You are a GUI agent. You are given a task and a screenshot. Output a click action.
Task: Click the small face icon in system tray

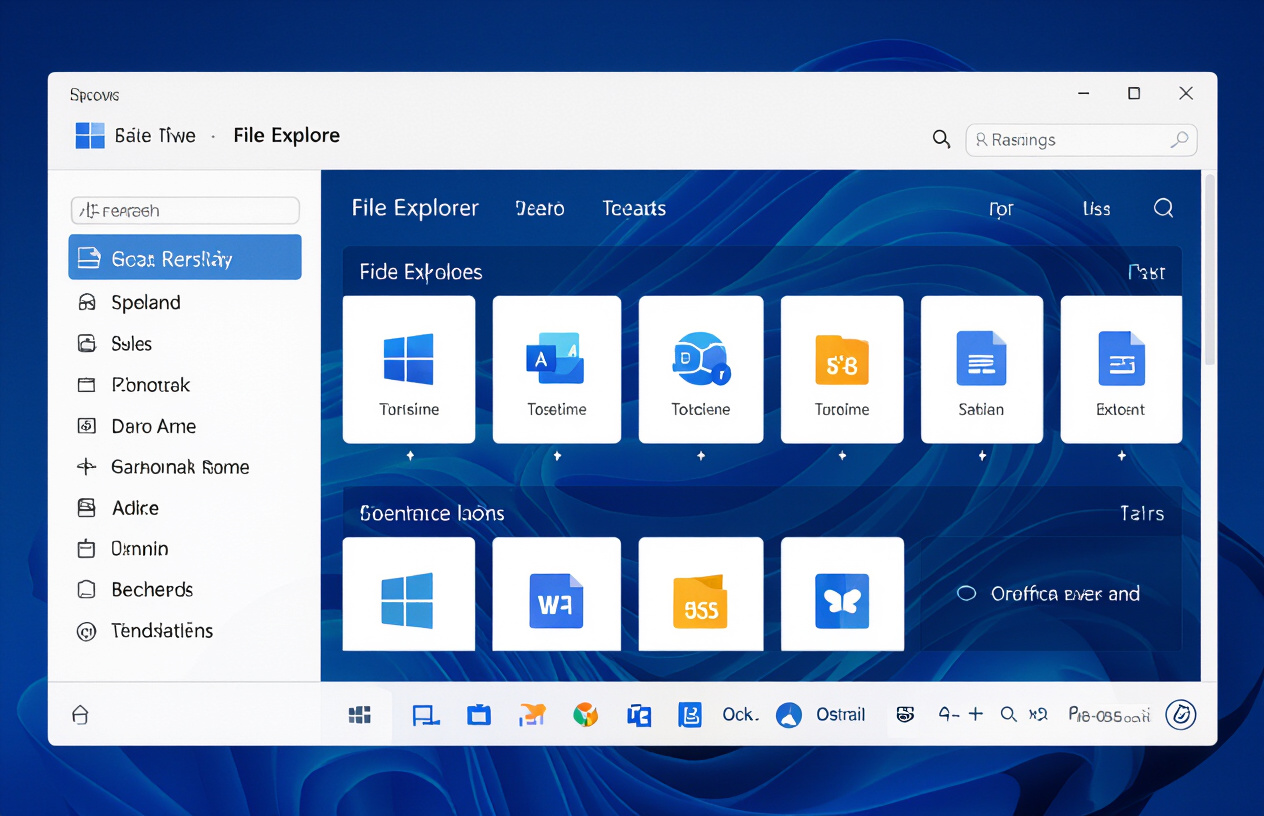tap(906, 714)
